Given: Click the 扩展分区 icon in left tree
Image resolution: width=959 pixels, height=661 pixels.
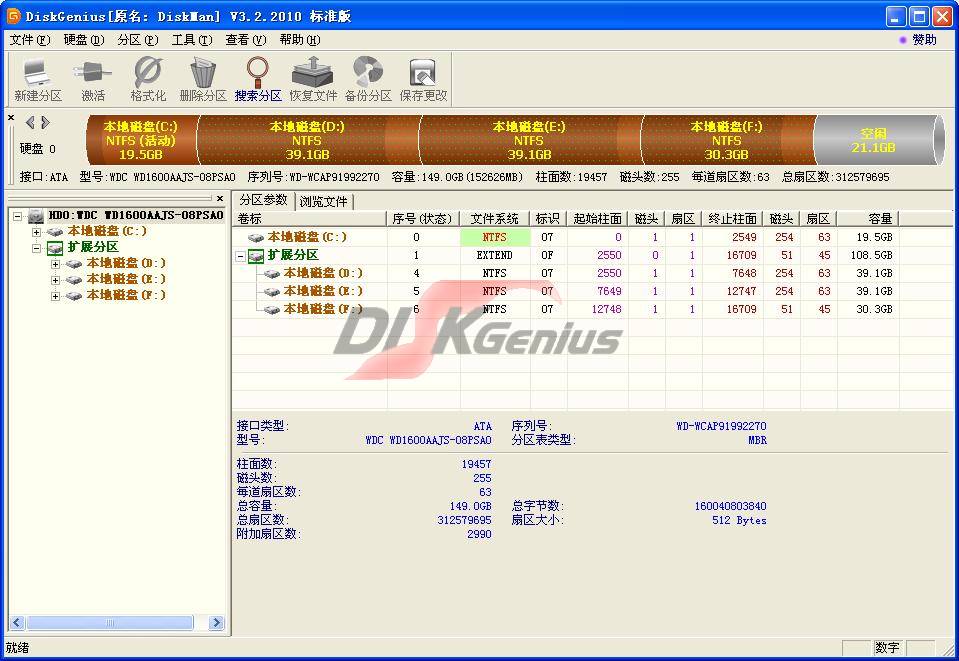Looking at the screenshot, I should pos(55,248).
